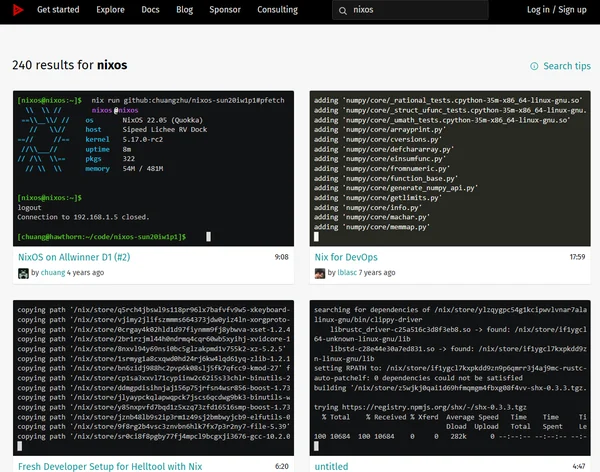
Task: Open the Nix for DevOps recording title
Action: point(346,257)
